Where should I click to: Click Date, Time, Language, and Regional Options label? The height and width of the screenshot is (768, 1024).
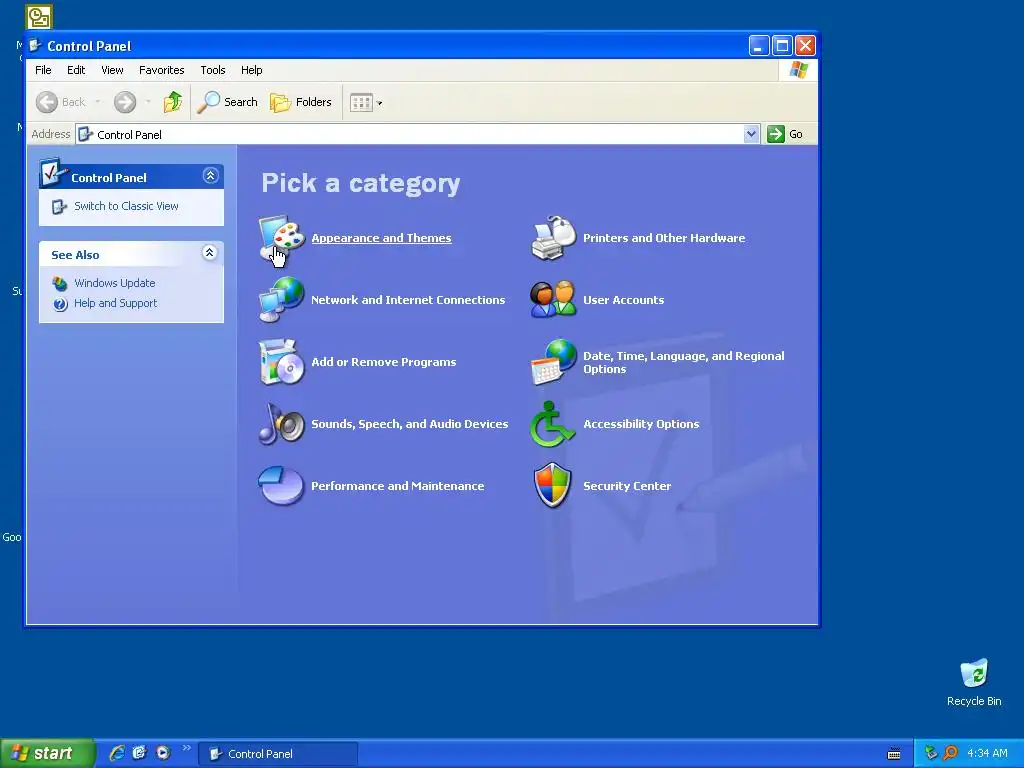(684, 362)
